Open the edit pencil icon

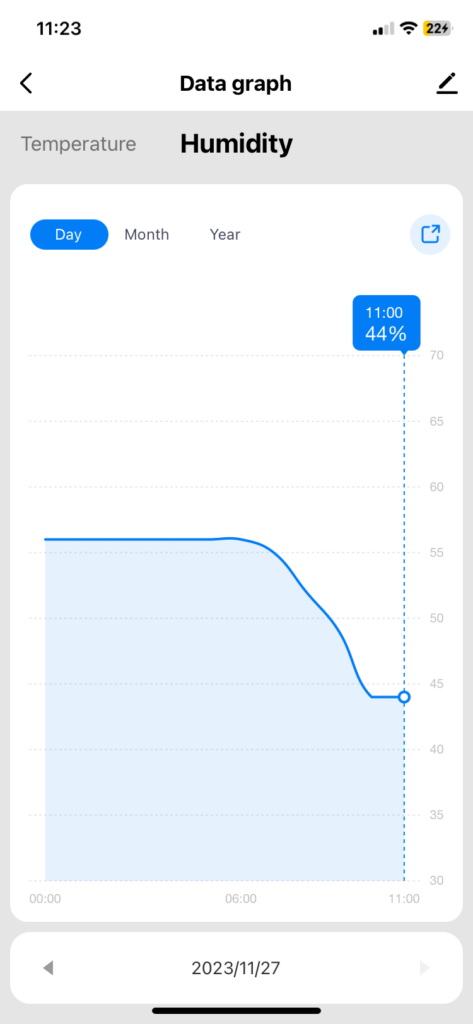(447, 84)
